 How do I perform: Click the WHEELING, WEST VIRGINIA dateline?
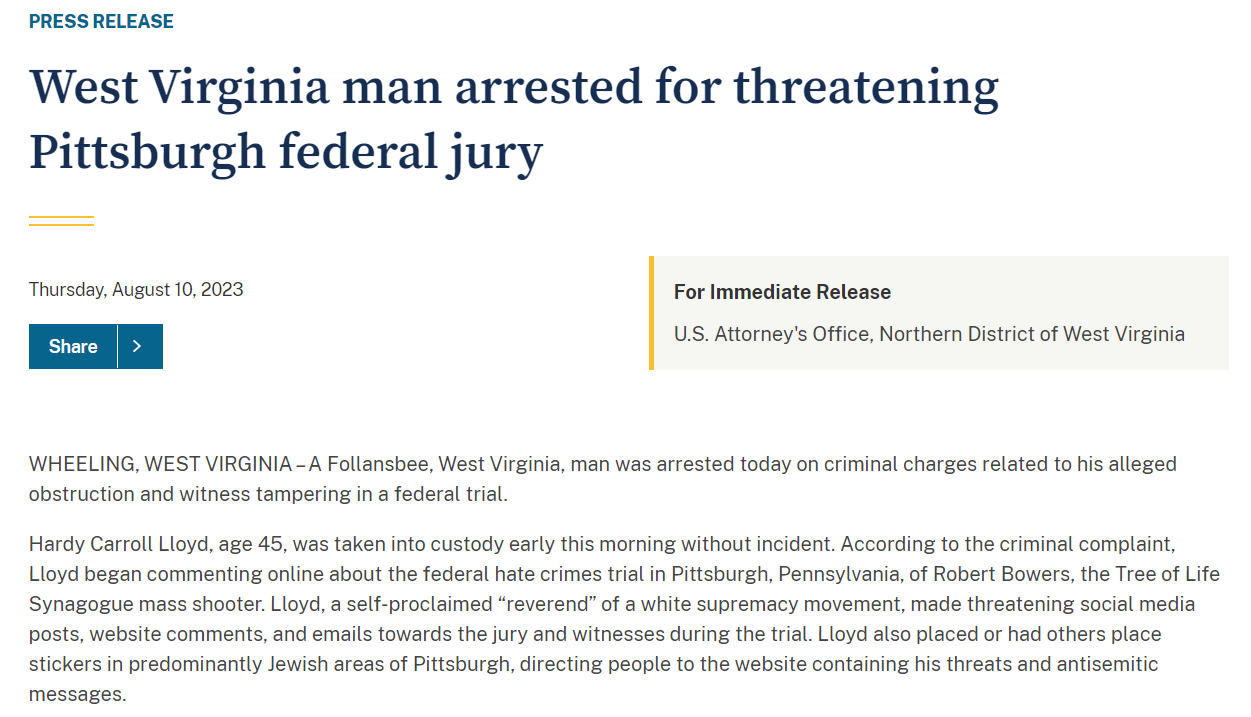(160, 464)
